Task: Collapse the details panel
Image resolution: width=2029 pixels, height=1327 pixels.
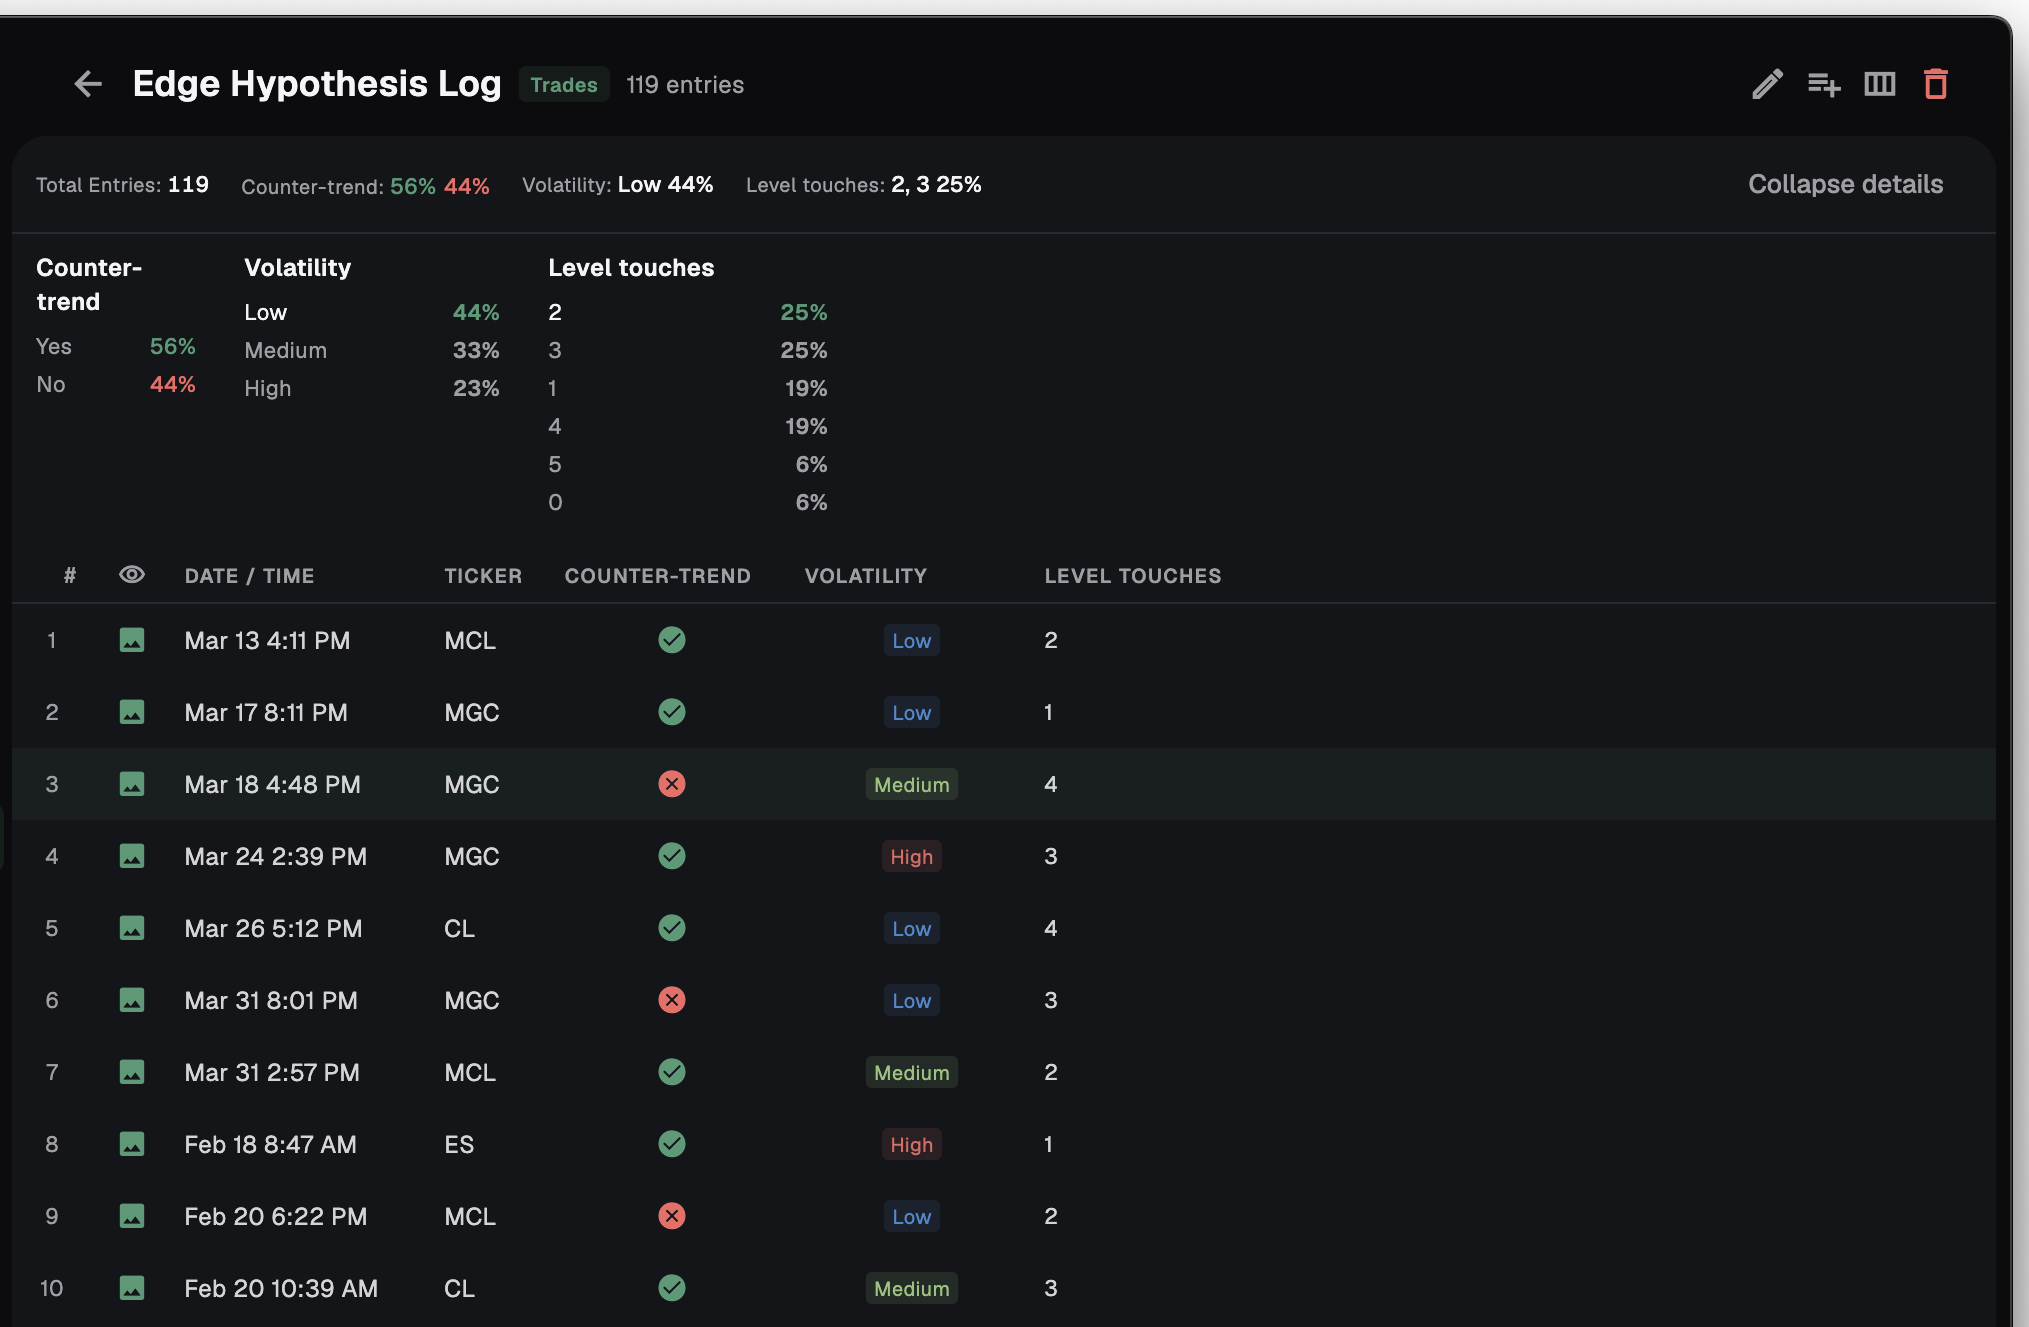Action: tap(1845, 184)
